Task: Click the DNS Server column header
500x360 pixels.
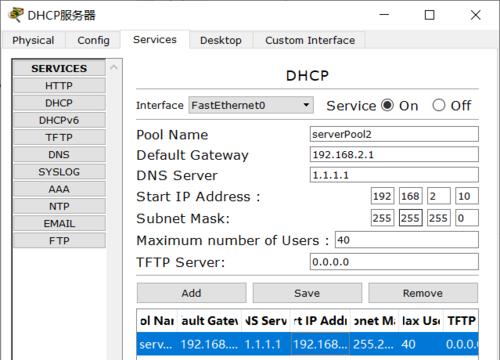Action: (266, 321)
